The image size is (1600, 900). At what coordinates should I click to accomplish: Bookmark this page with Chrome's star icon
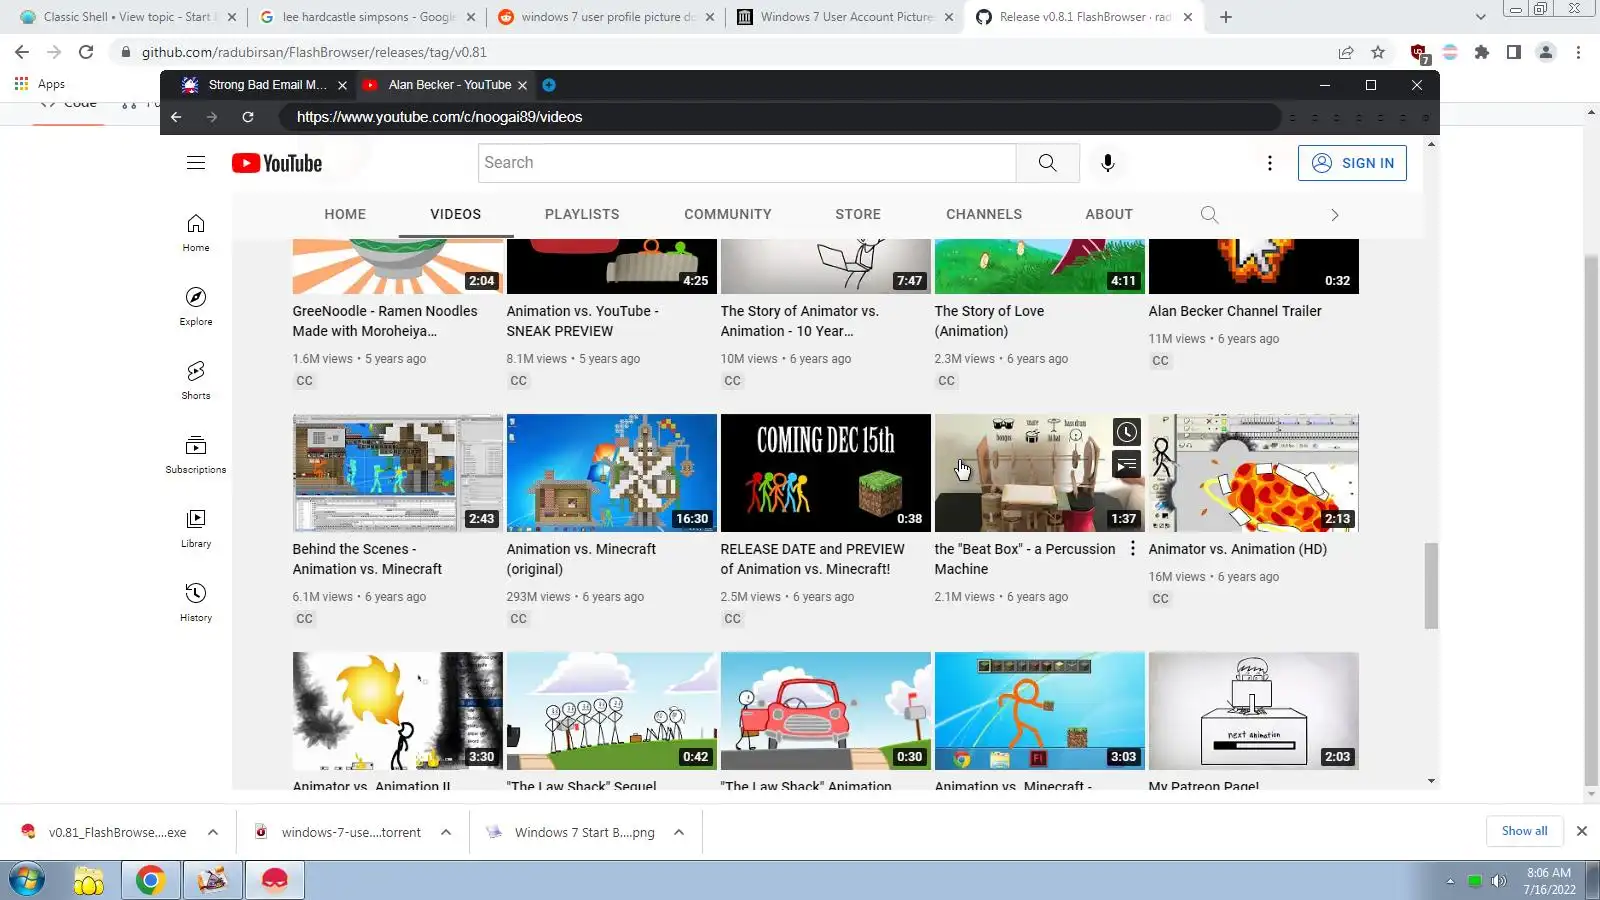[x=1378, y=52]
